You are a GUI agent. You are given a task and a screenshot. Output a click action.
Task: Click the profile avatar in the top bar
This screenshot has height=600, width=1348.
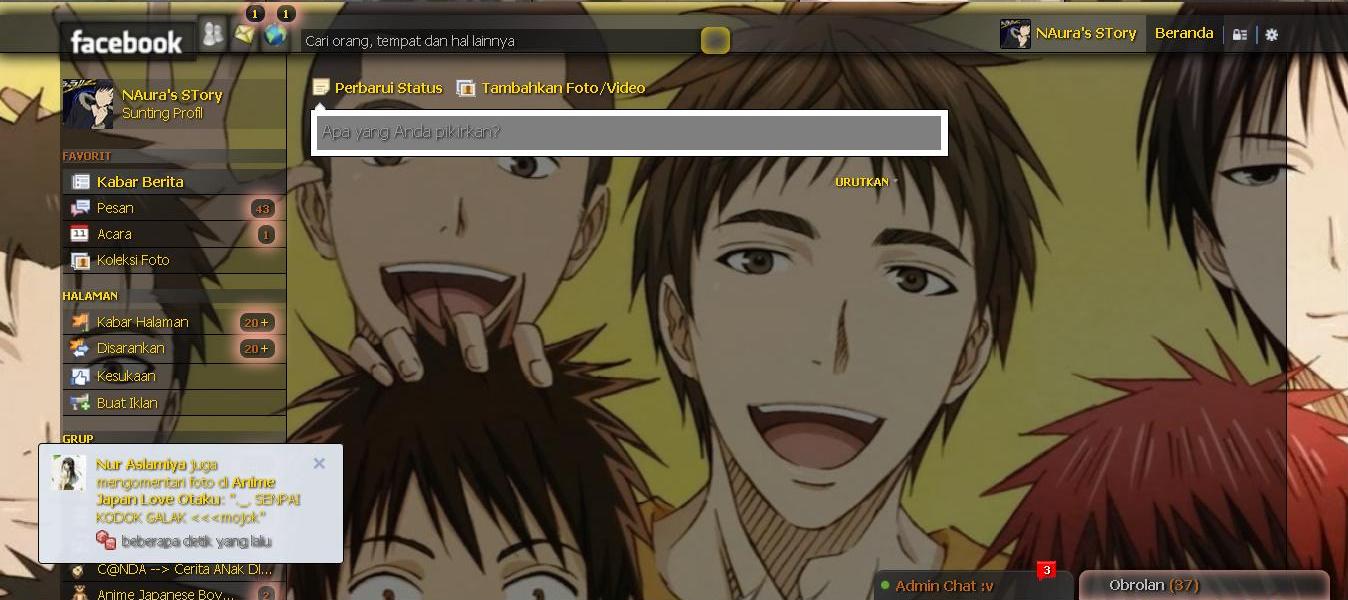pos(1015,33)
